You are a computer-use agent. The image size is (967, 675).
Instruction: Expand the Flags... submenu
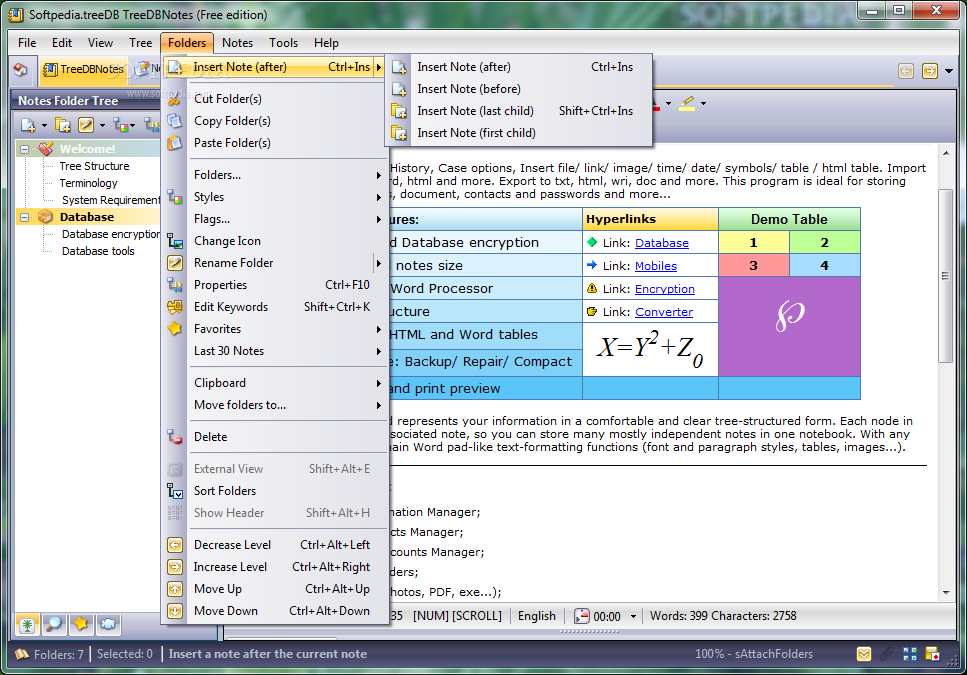(274, 219)
